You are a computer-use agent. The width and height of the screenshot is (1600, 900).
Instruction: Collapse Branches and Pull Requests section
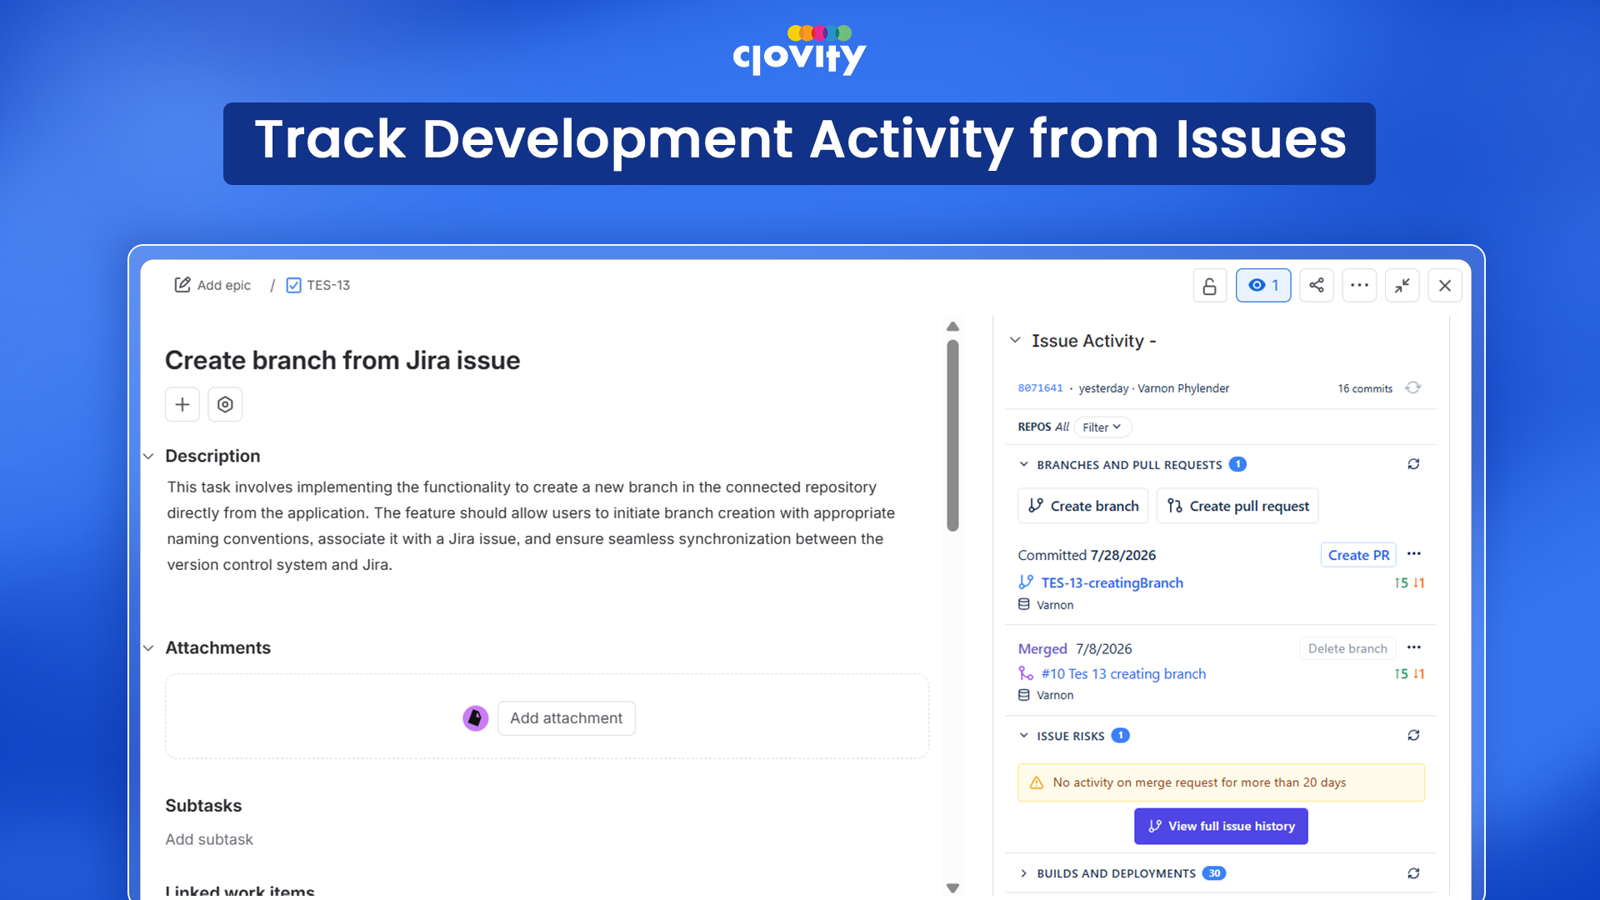(1023, 464)
